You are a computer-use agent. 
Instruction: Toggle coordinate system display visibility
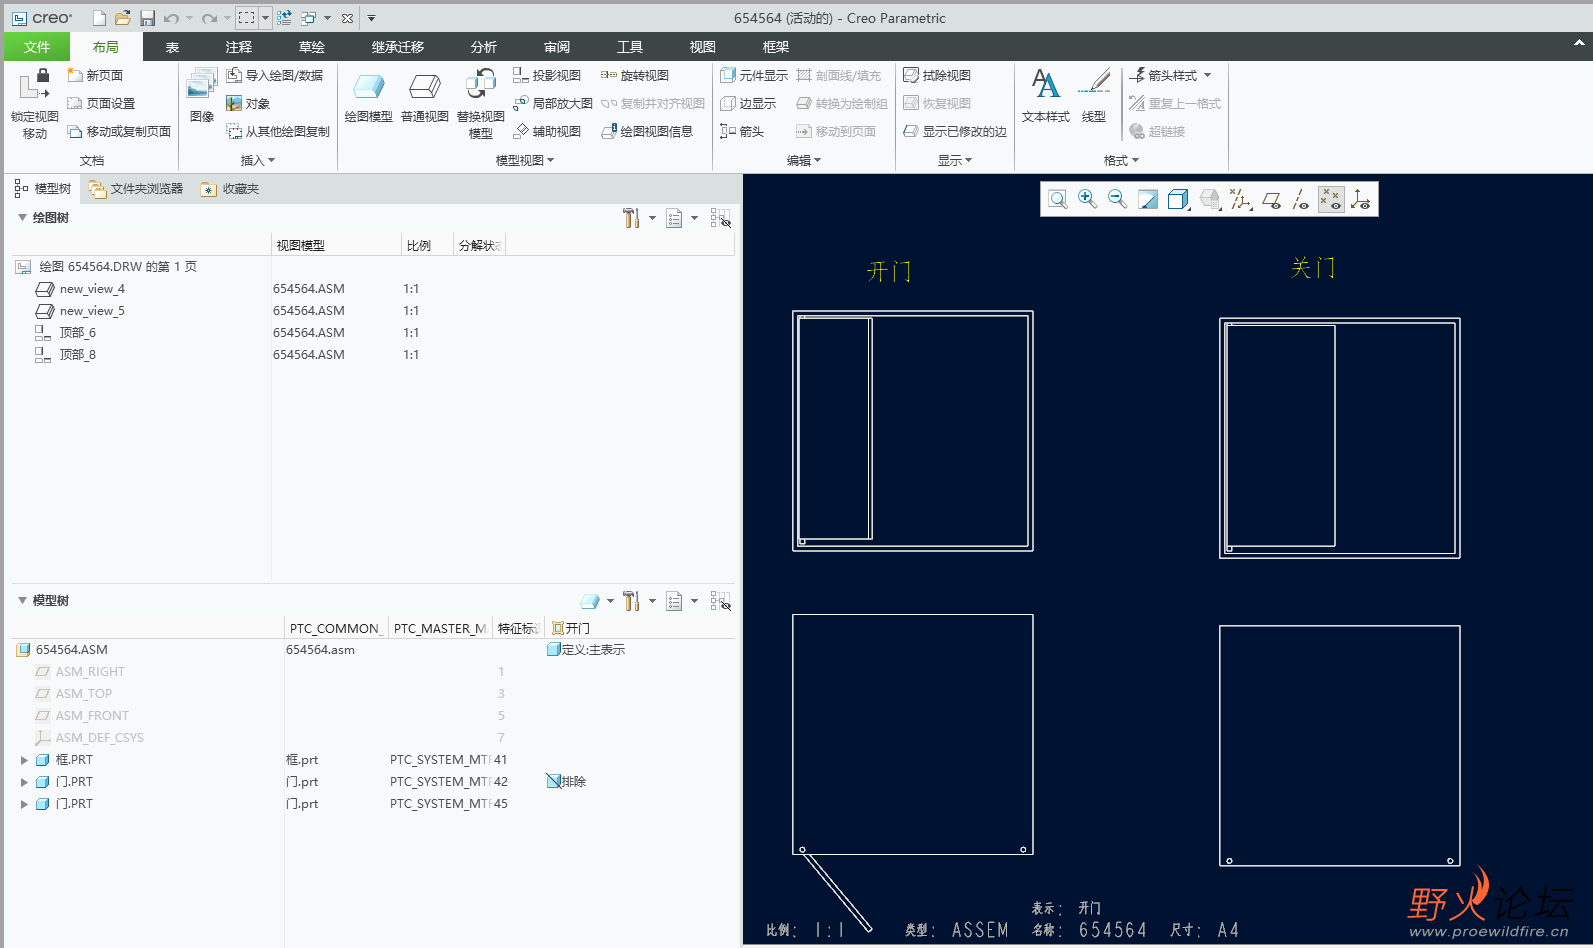[x=1361, y=199]
